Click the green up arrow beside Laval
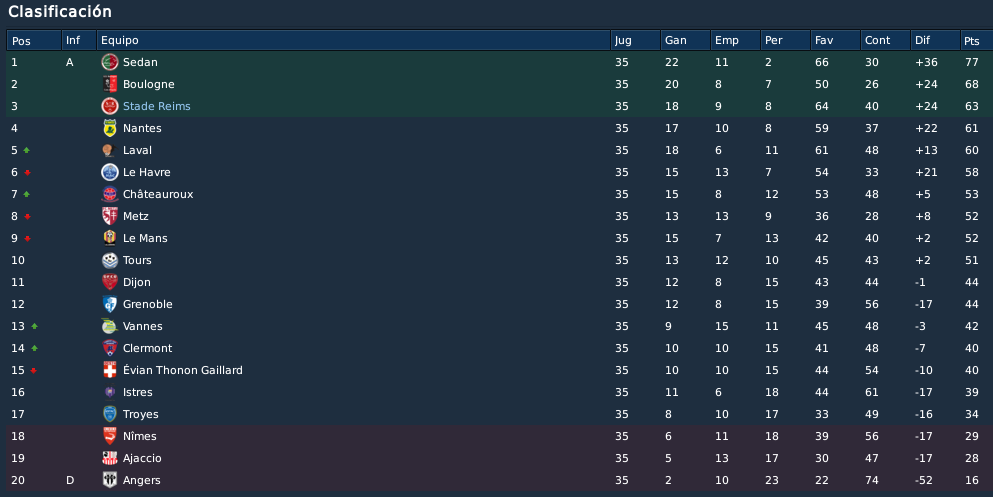This screenshot has width=993, height=497. click(x=27, y=150)
